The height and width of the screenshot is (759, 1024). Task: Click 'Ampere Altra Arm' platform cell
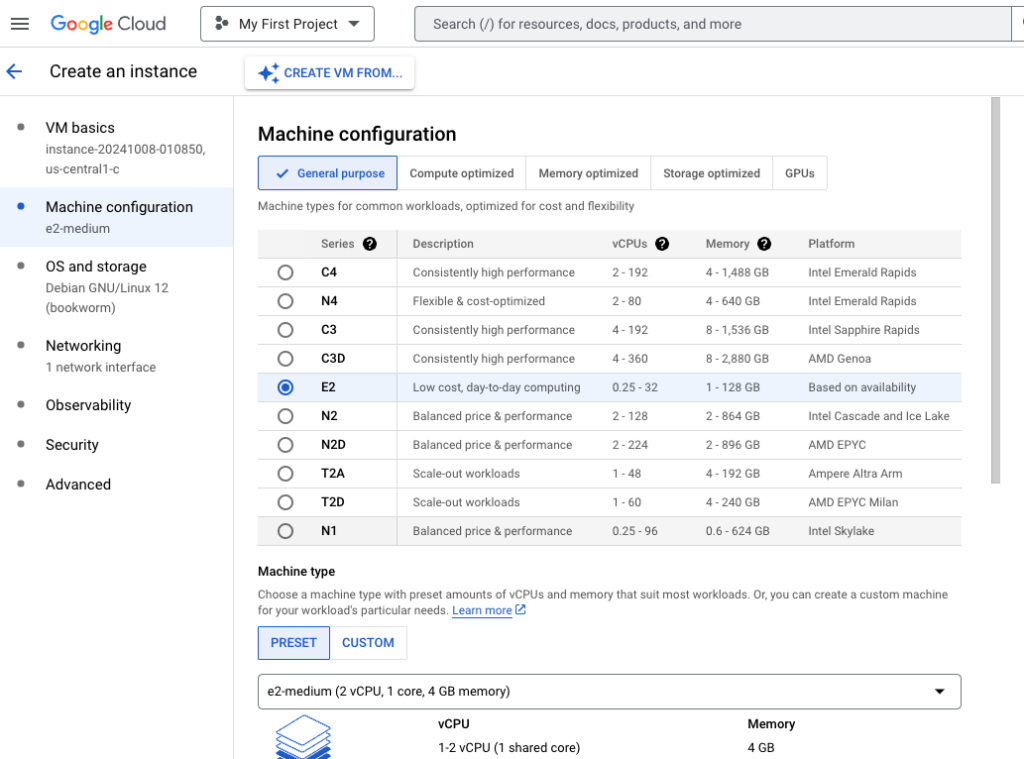pyautogui.click(x=855, y=474)
